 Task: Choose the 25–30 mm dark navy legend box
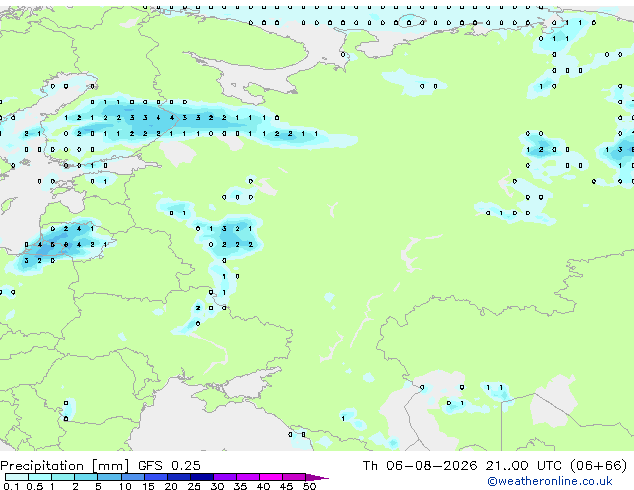pos(201,477)
